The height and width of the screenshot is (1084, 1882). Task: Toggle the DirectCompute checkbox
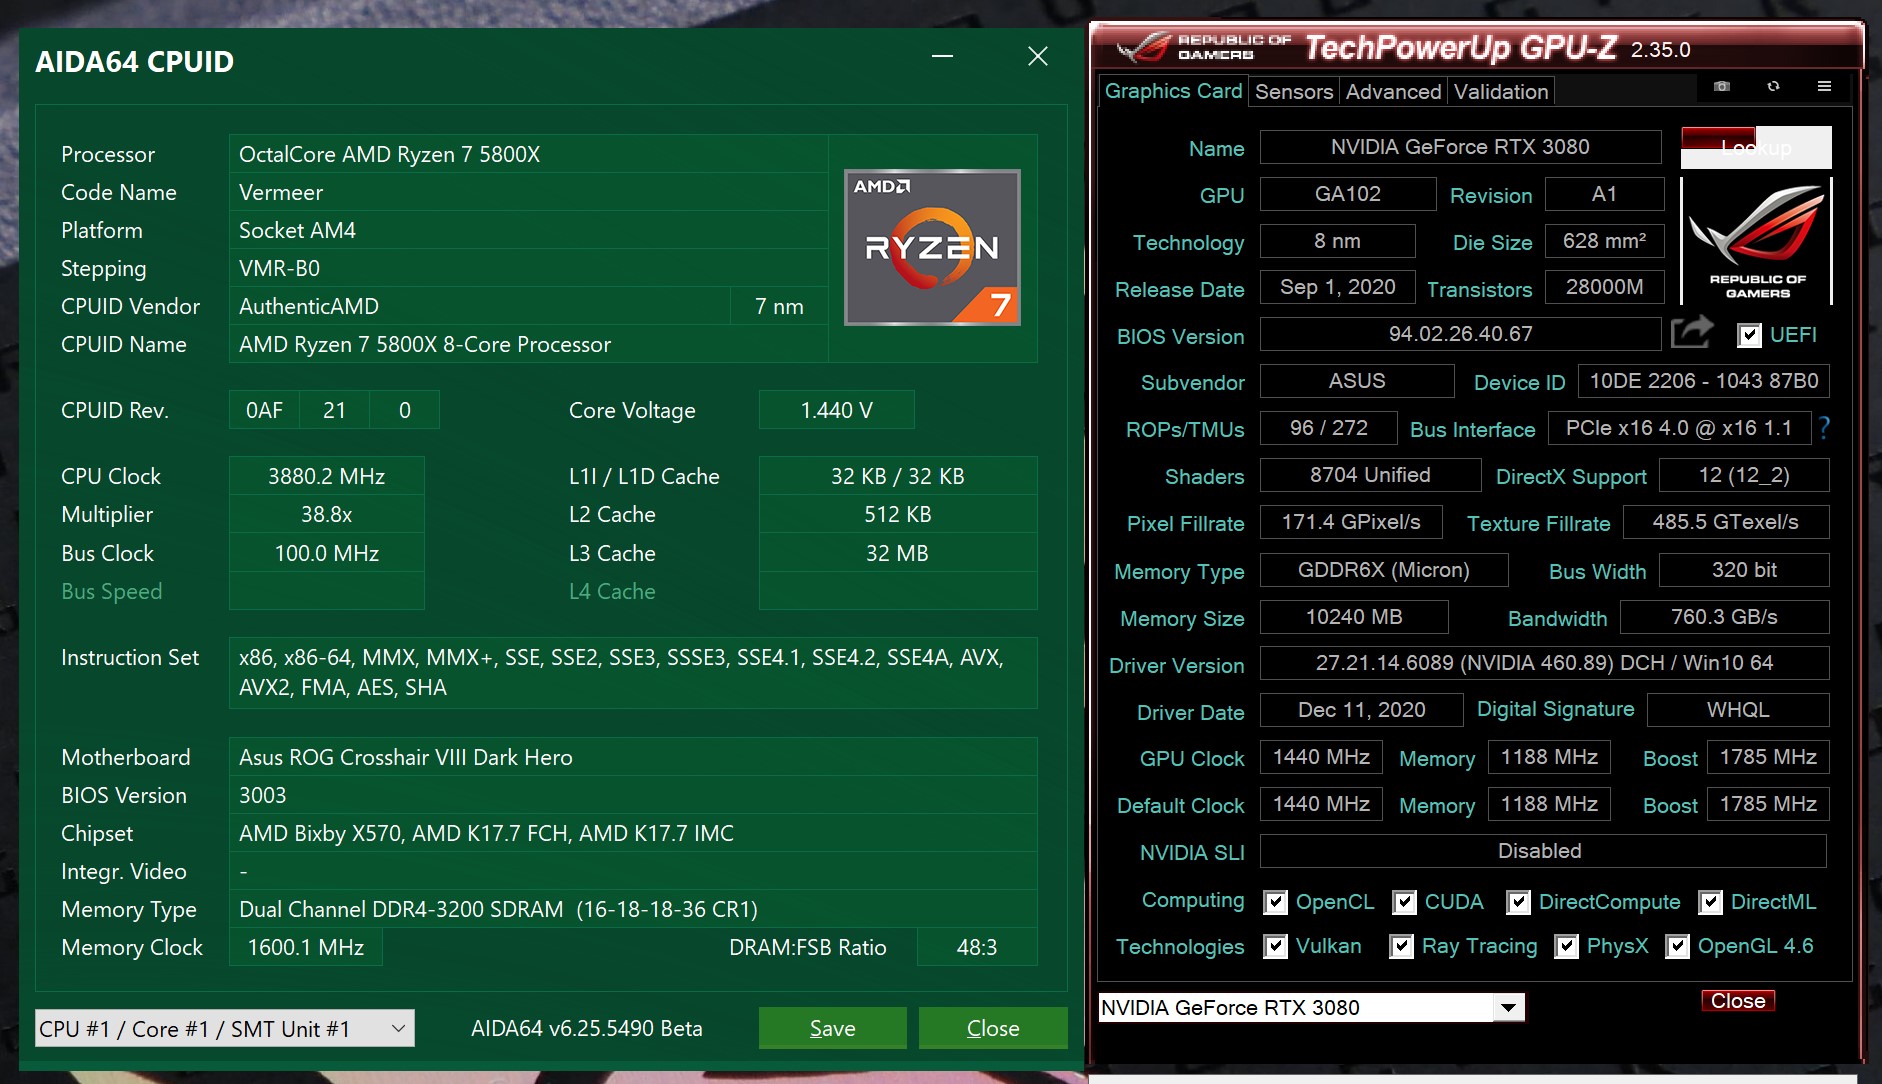pos(1518,902)
